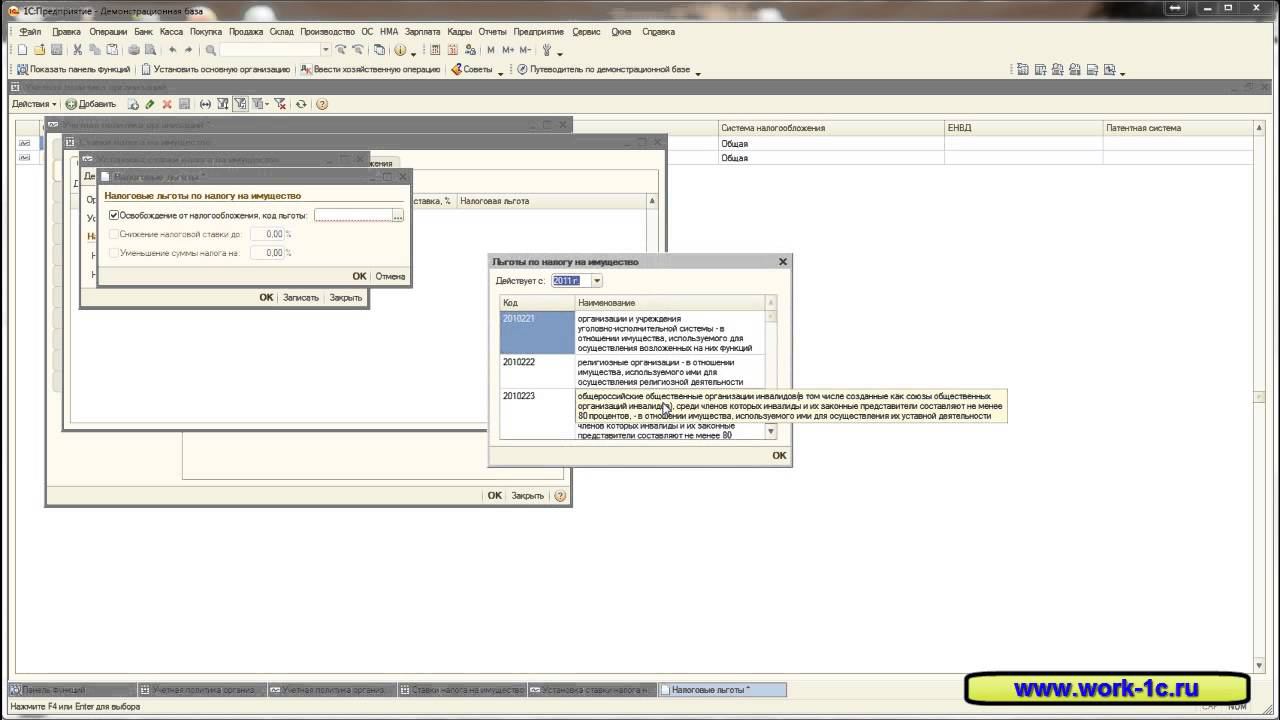Screen dimensions: 1280x720
Task: Click Ввести хозяйственную операцию button
Action: click(370, 70)
